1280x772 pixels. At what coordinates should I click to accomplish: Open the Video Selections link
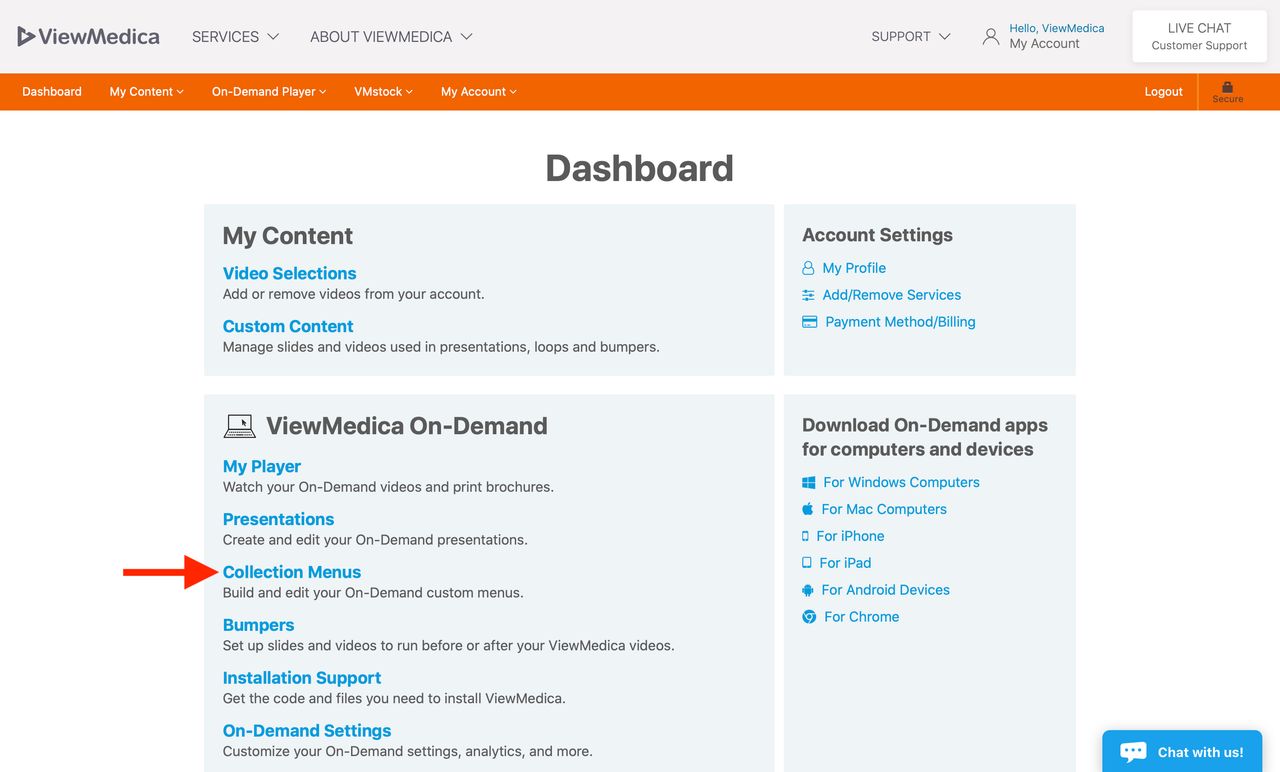289,273
